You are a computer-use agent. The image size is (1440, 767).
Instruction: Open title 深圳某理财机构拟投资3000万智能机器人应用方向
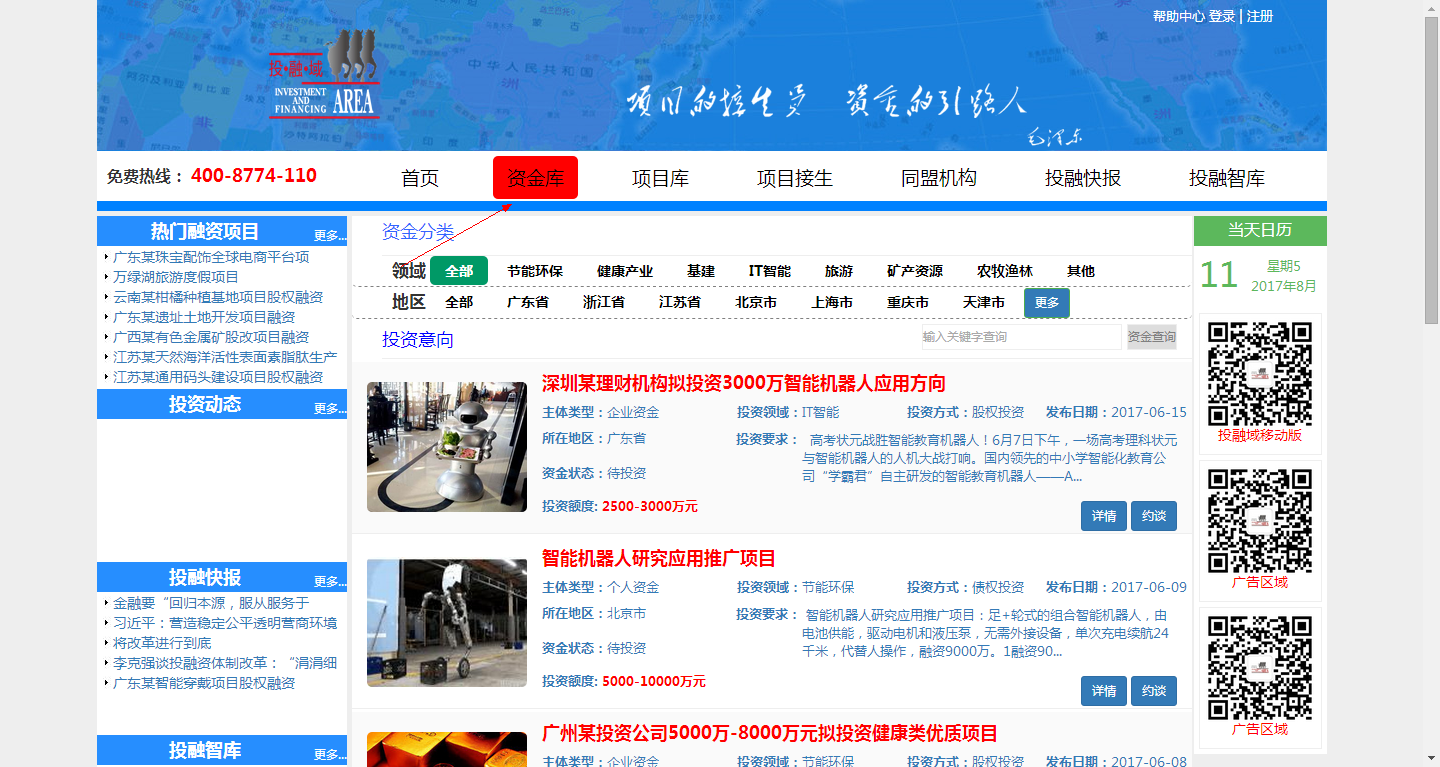(744, 384)
